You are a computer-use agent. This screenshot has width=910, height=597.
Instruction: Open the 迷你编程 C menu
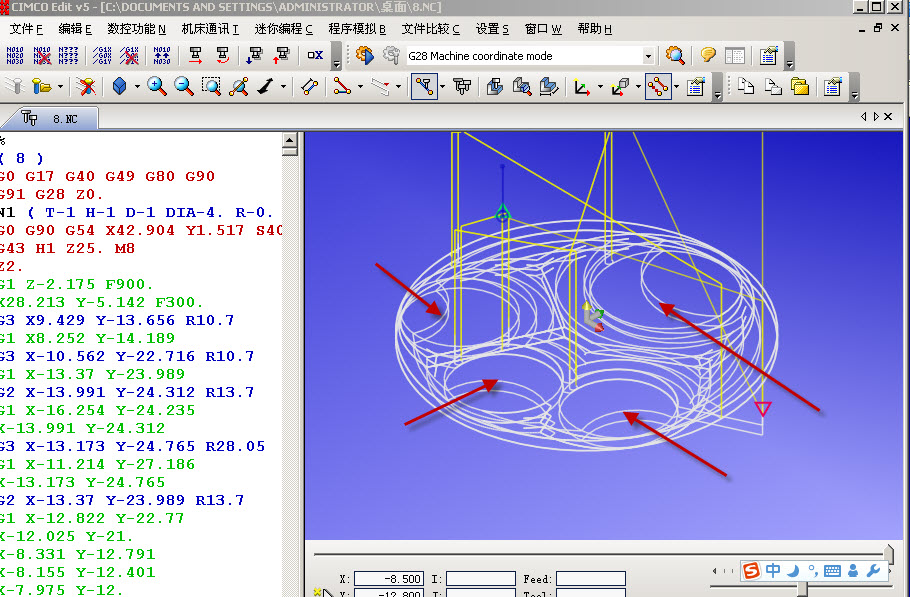283,29
